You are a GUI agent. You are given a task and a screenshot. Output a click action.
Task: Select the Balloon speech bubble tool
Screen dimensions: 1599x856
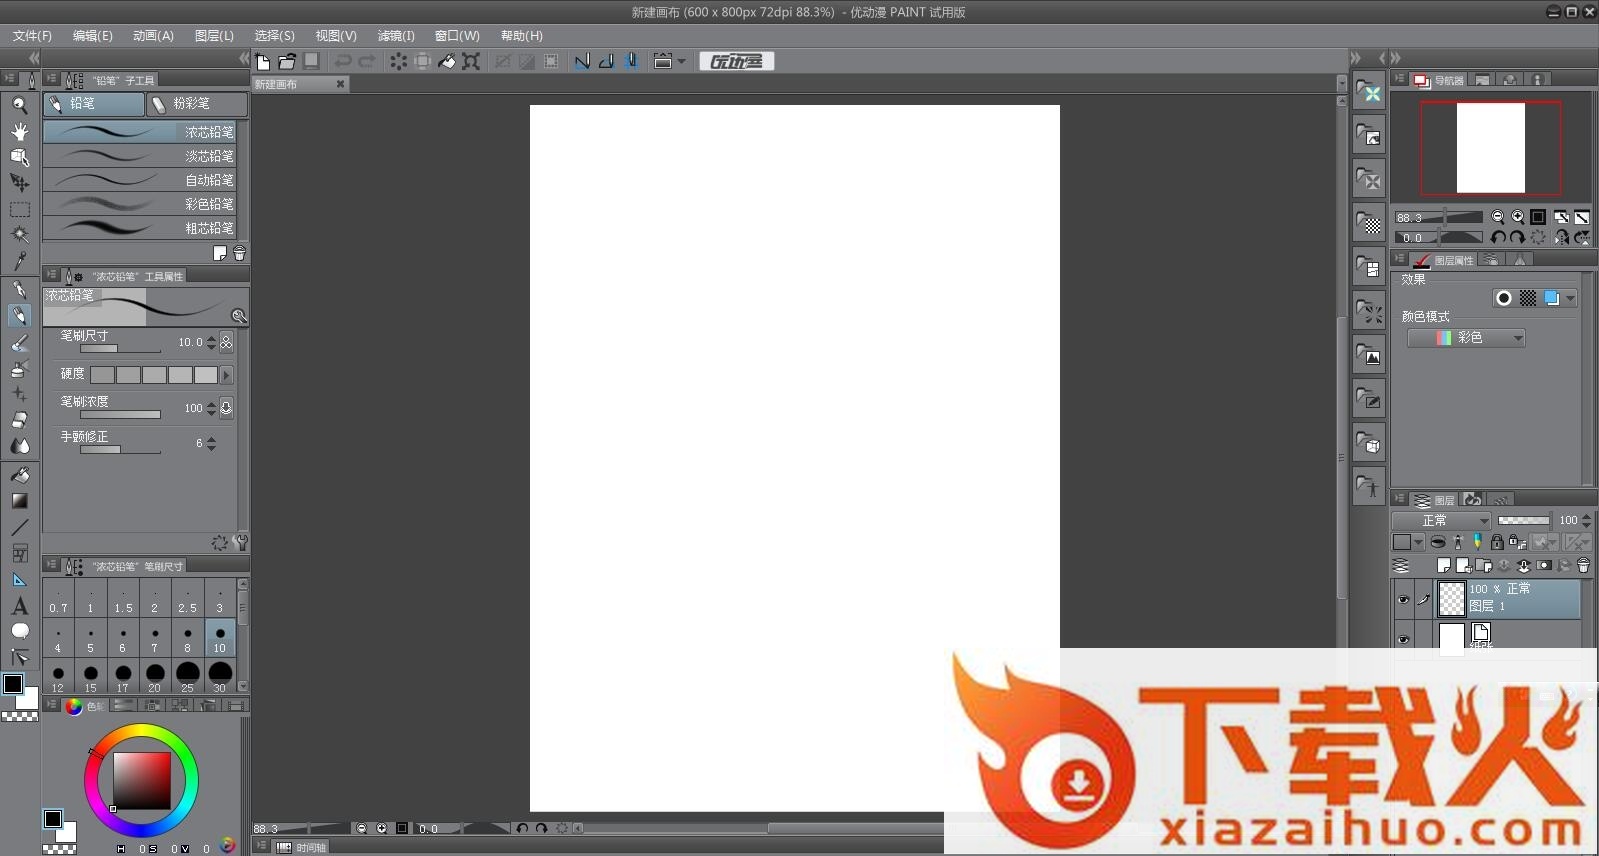click(x=19, y=631)
